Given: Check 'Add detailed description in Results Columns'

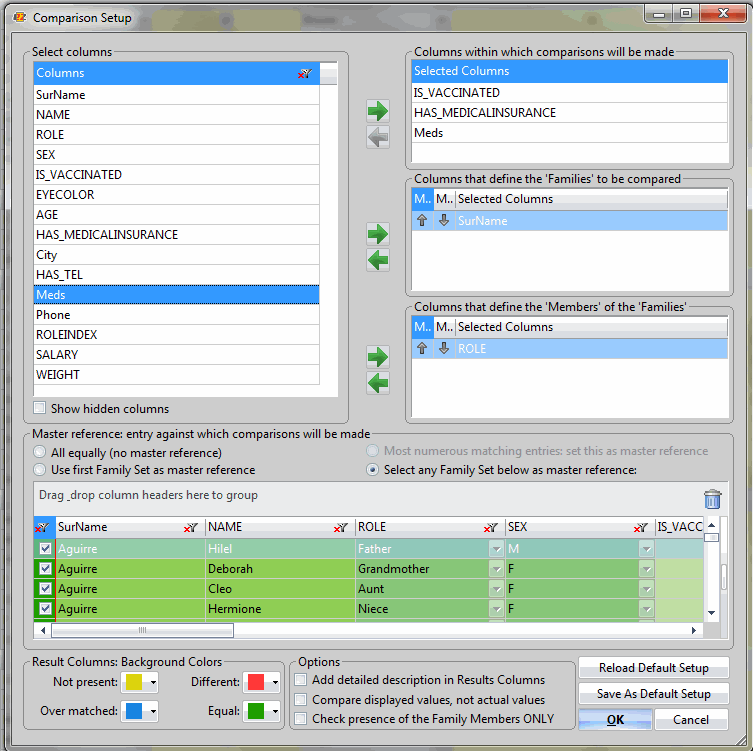Looking at the screenshot, I should pyautogui.click(x=301, y=680).
